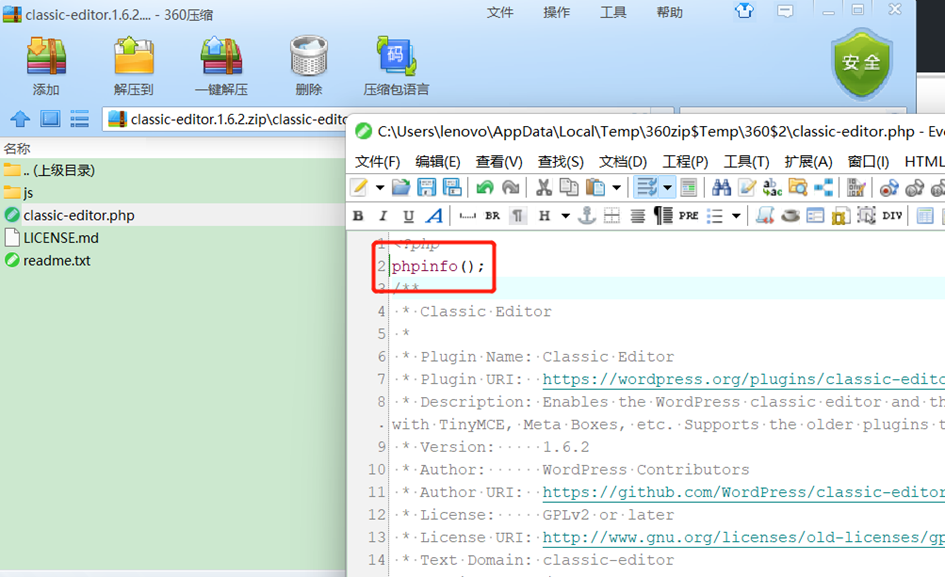
Task: Click the coffee cup Java icon
Action: pos(790,215)
